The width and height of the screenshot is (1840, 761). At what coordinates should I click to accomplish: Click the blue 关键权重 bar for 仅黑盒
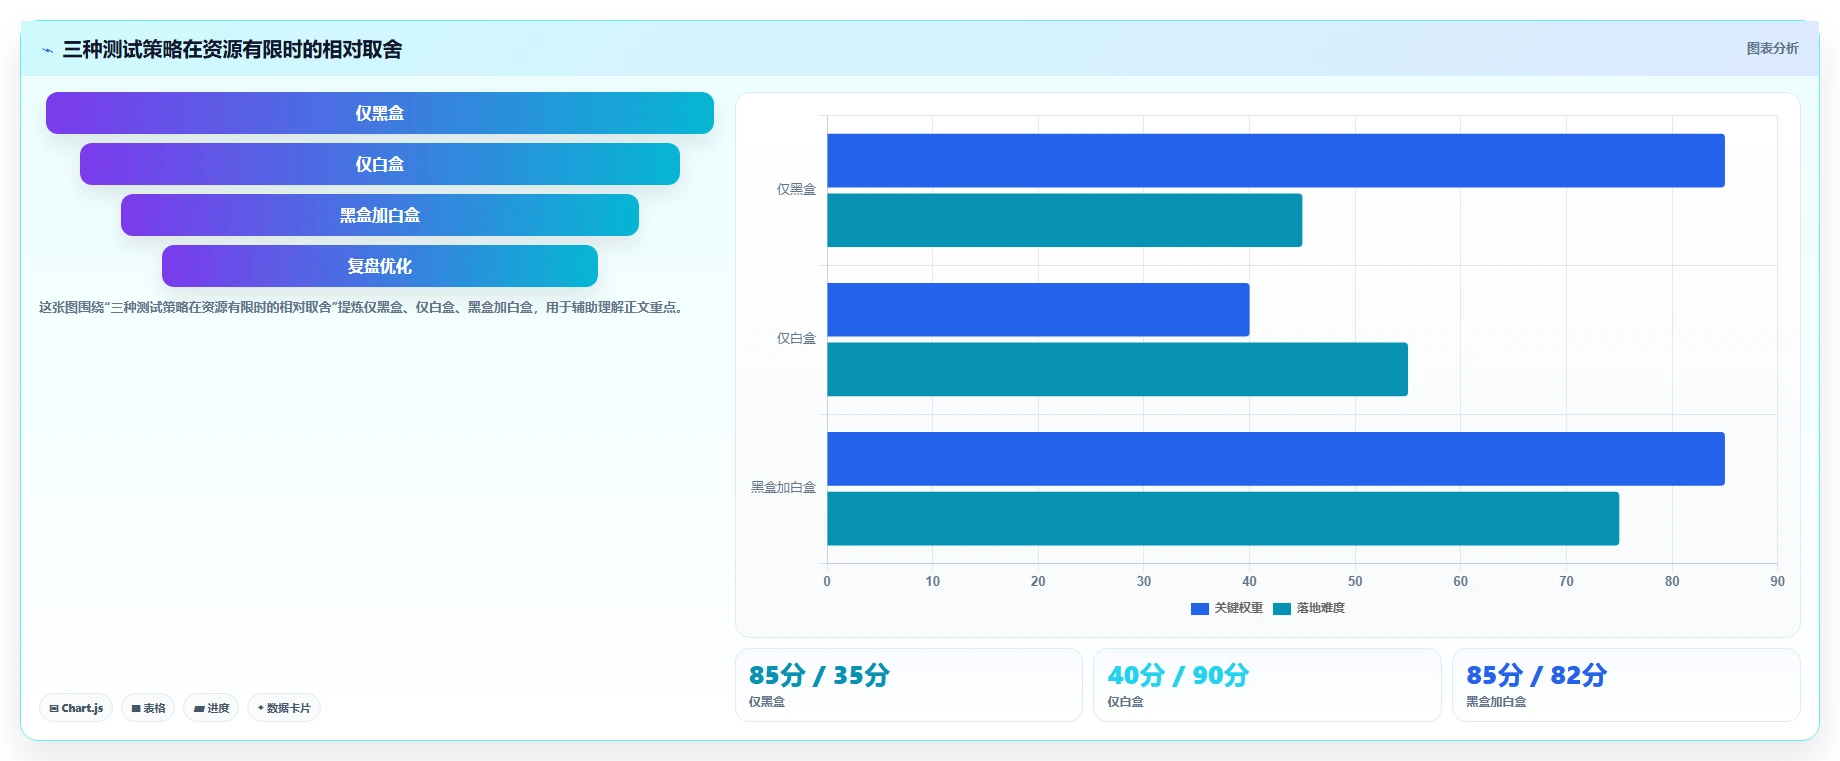pyautogui.click(x=1276, y=161)
